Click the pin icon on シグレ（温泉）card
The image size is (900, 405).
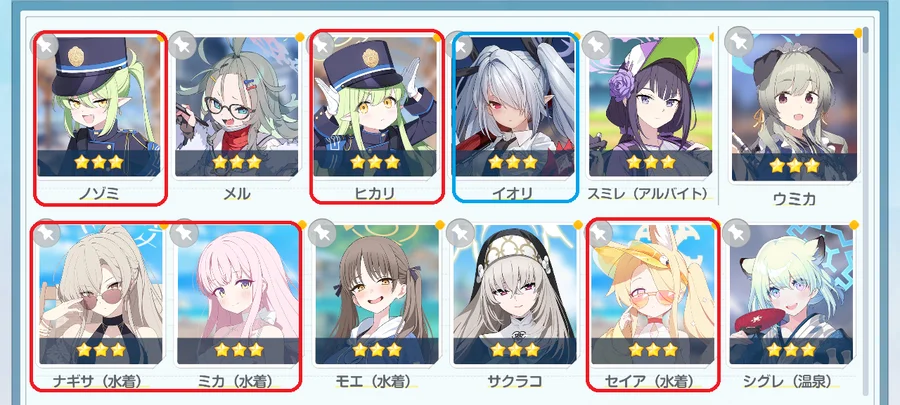[736, 233]
